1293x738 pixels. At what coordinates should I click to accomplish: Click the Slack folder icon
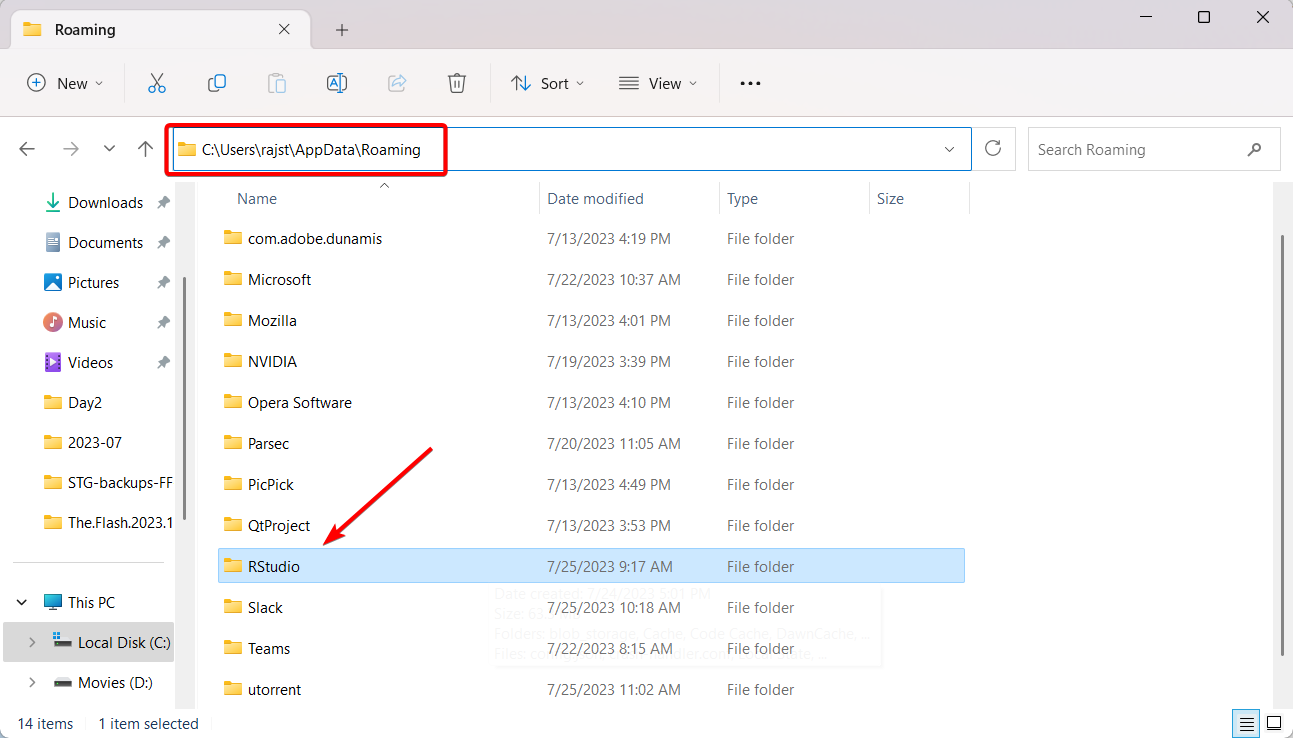[232, 607]
